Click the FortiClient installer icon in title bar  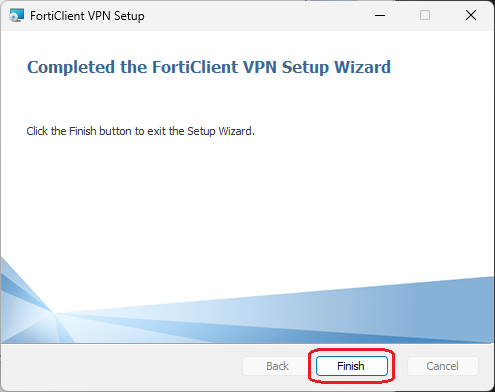click(17, 16)
